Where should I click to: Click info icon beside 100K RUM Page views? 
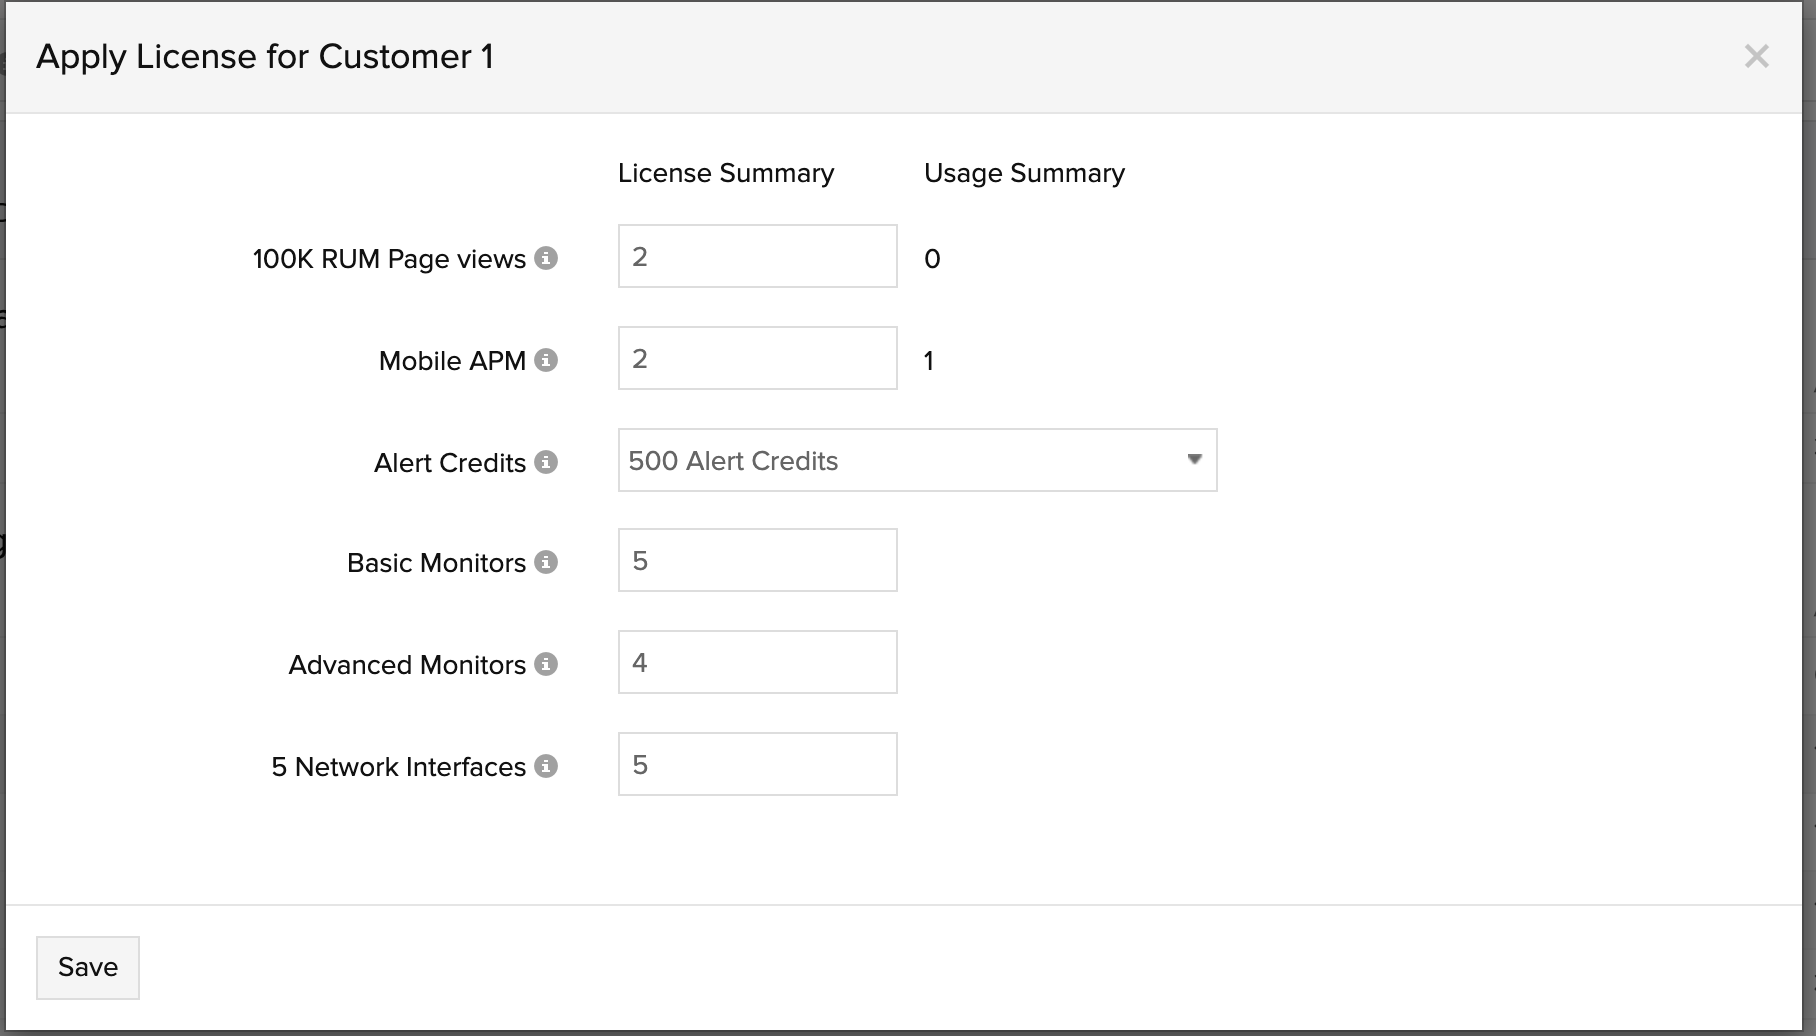pyautogui.click(x=545, y=258)
